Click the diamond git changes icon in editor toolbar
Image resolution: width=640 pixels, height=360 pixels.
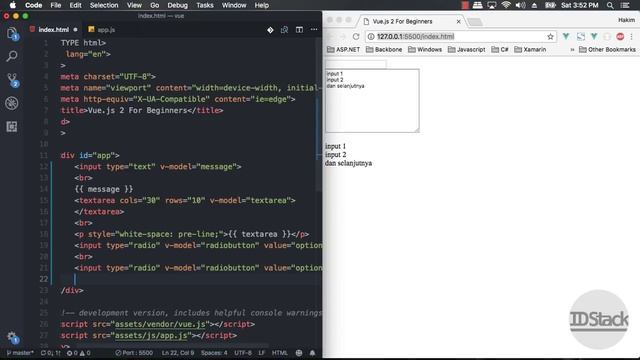(270, 30)
